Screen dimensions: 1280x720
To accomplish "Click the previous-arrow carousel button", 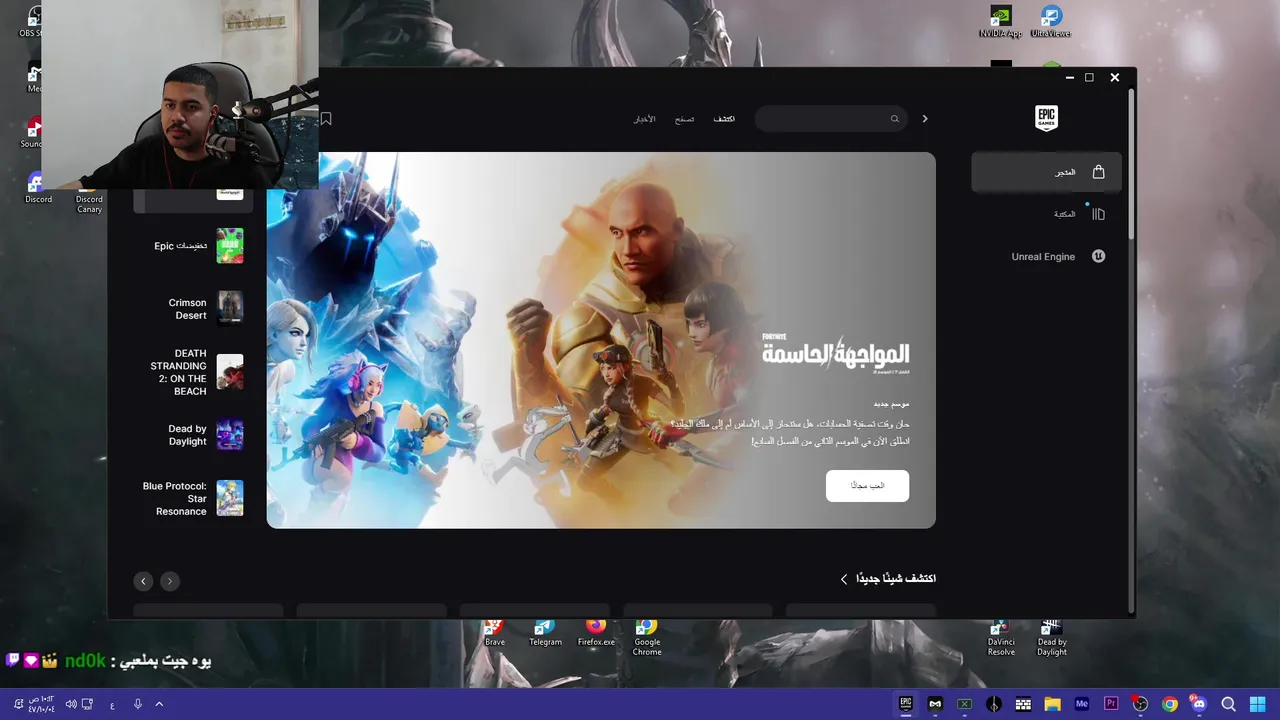I will (143, 581).
